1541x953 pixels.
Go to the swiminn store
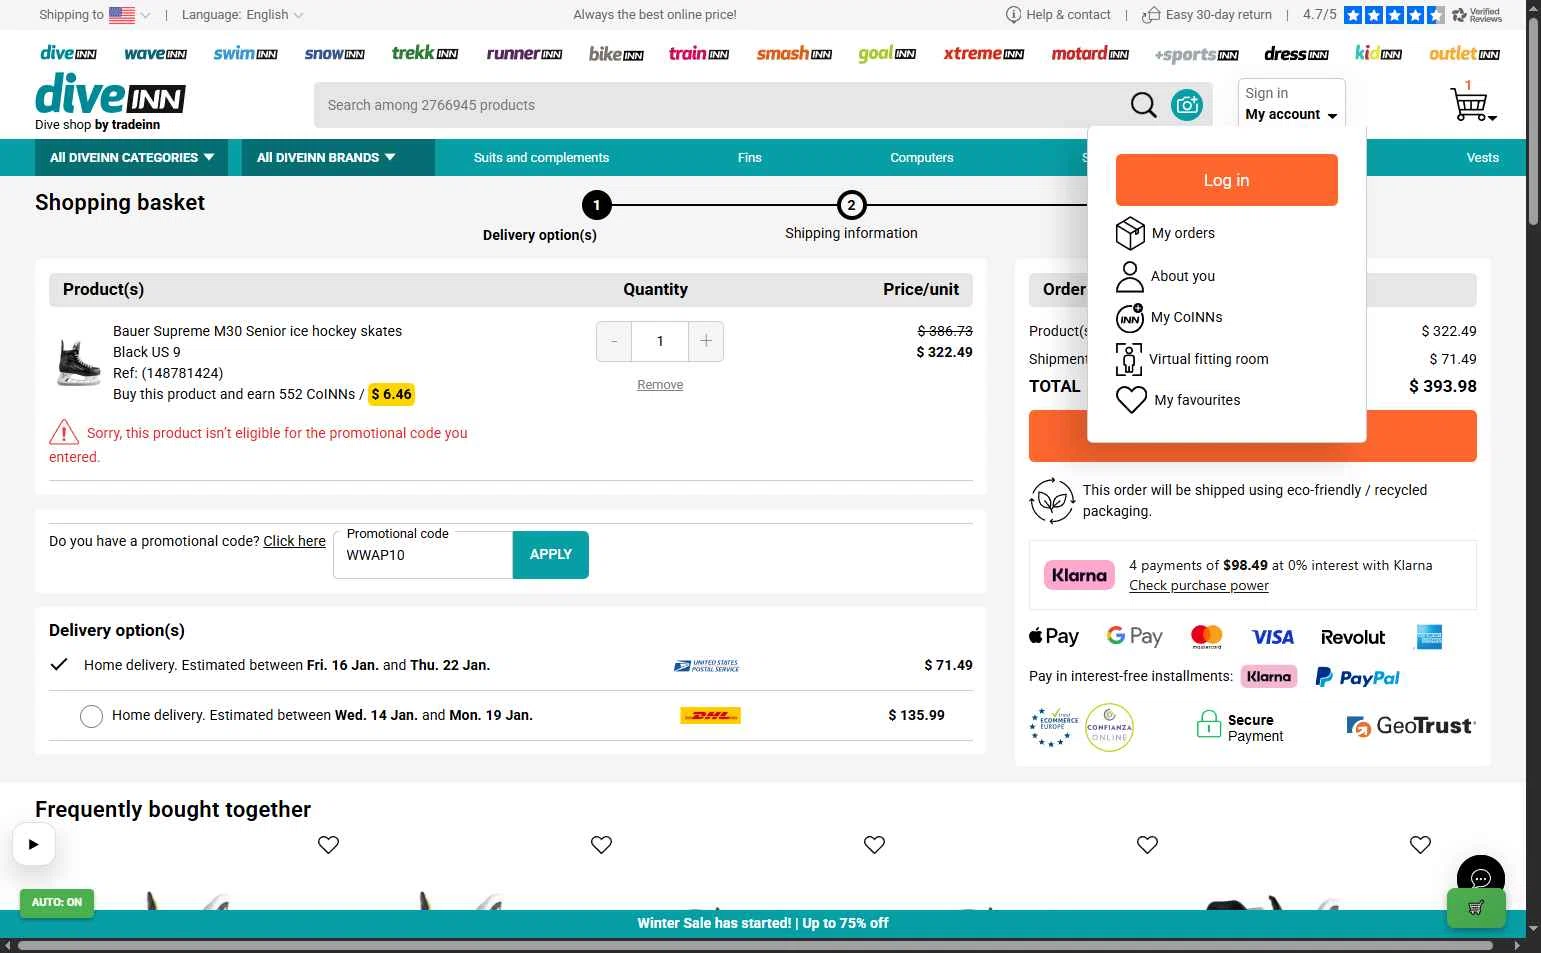[245, 54]
